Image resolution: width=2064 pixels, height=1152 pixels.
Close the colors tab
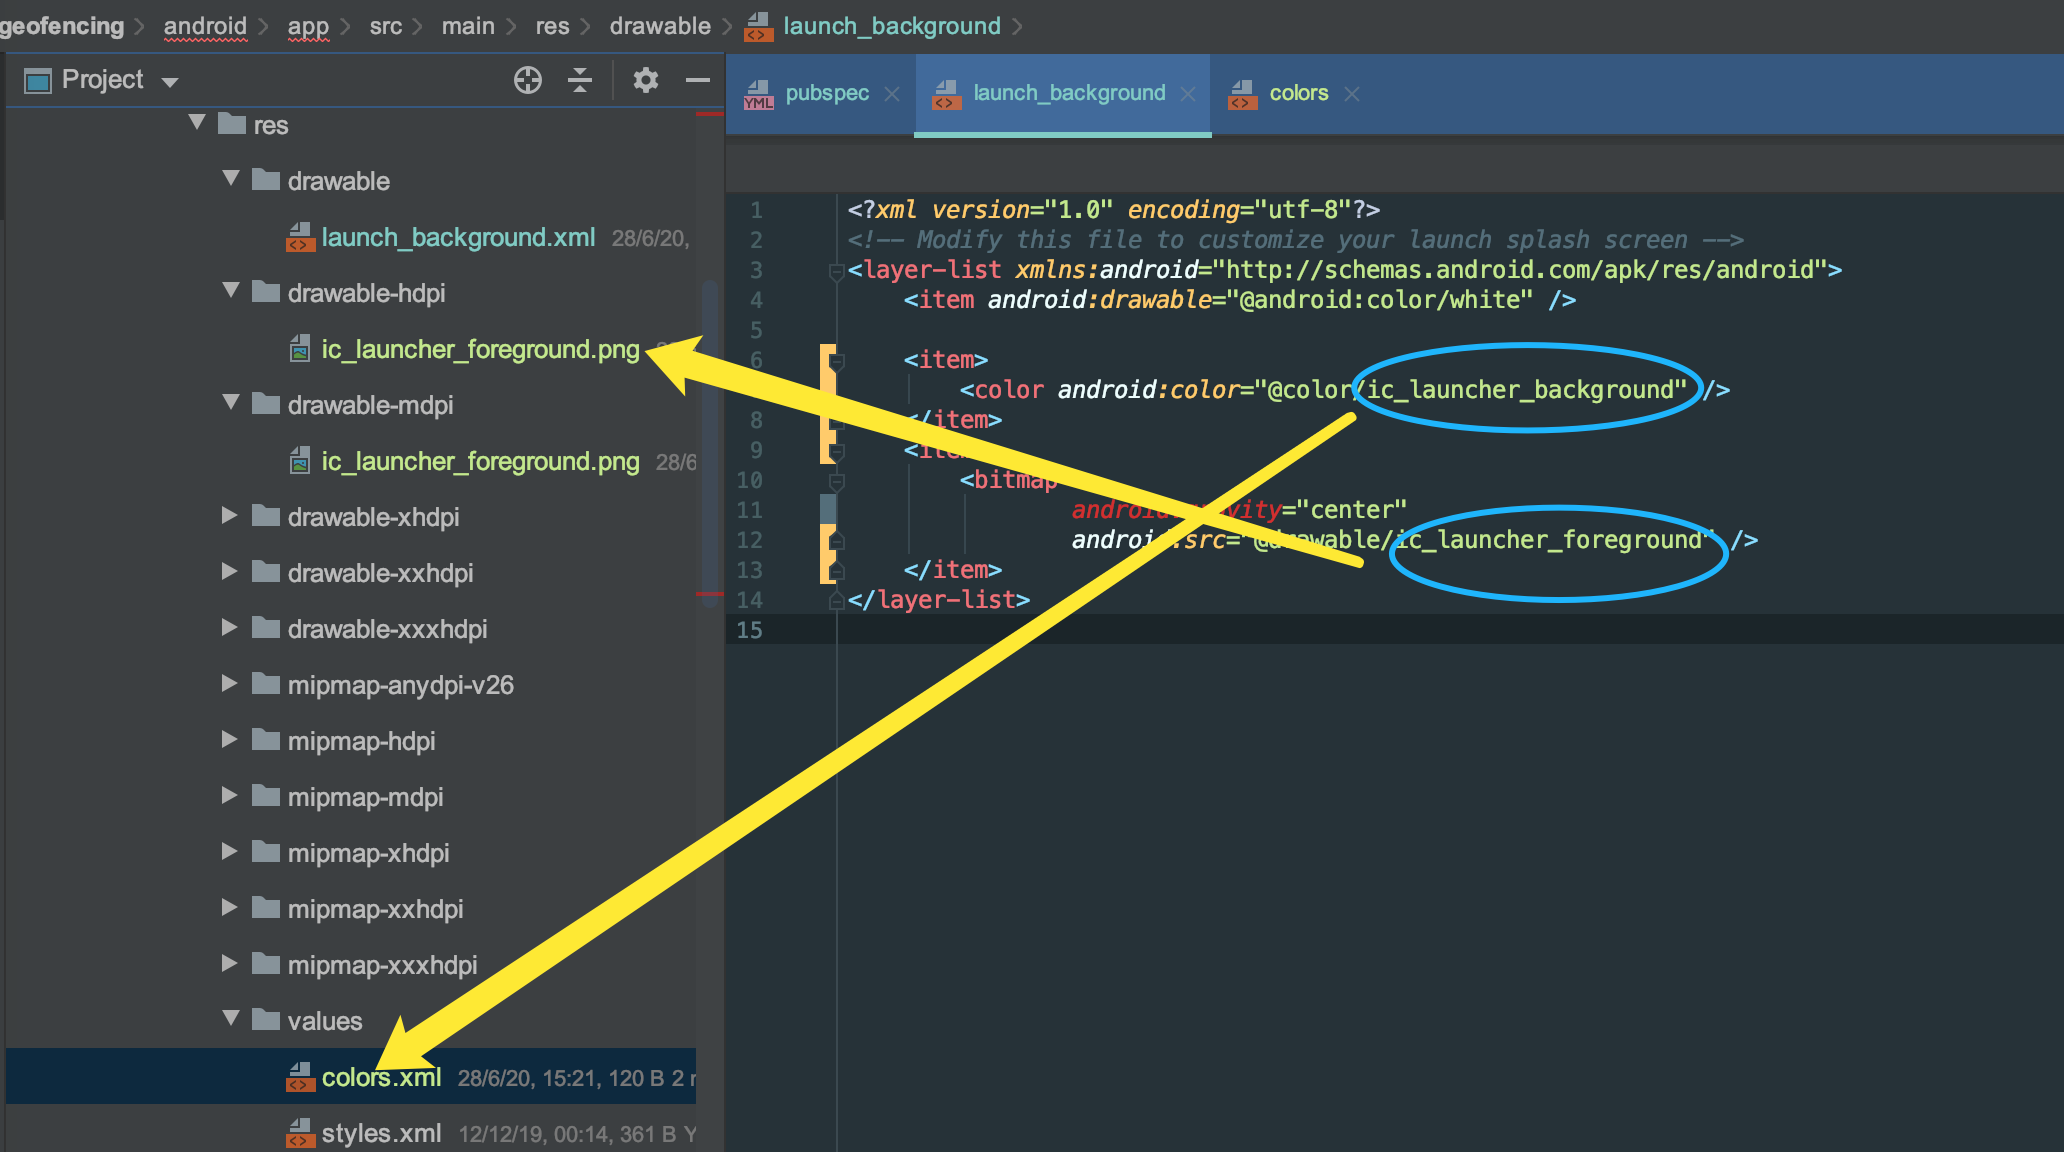[x=1352, y=94]
